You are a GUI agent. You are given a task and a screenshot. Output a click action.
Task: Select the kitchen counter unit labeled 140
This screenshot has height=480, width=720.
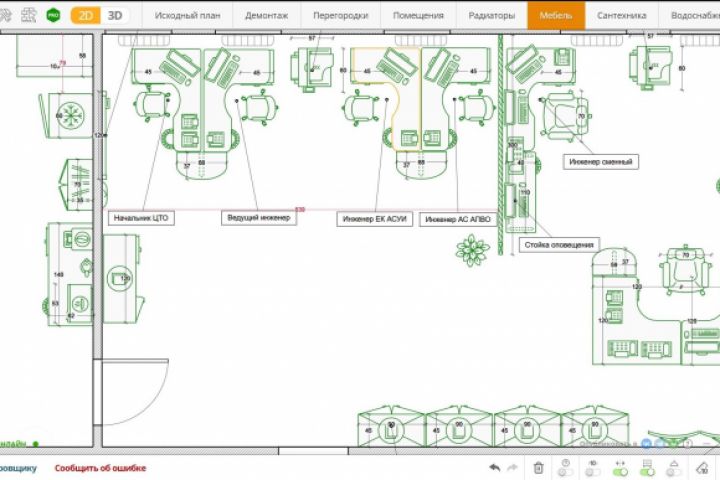(x=69, y=274)
